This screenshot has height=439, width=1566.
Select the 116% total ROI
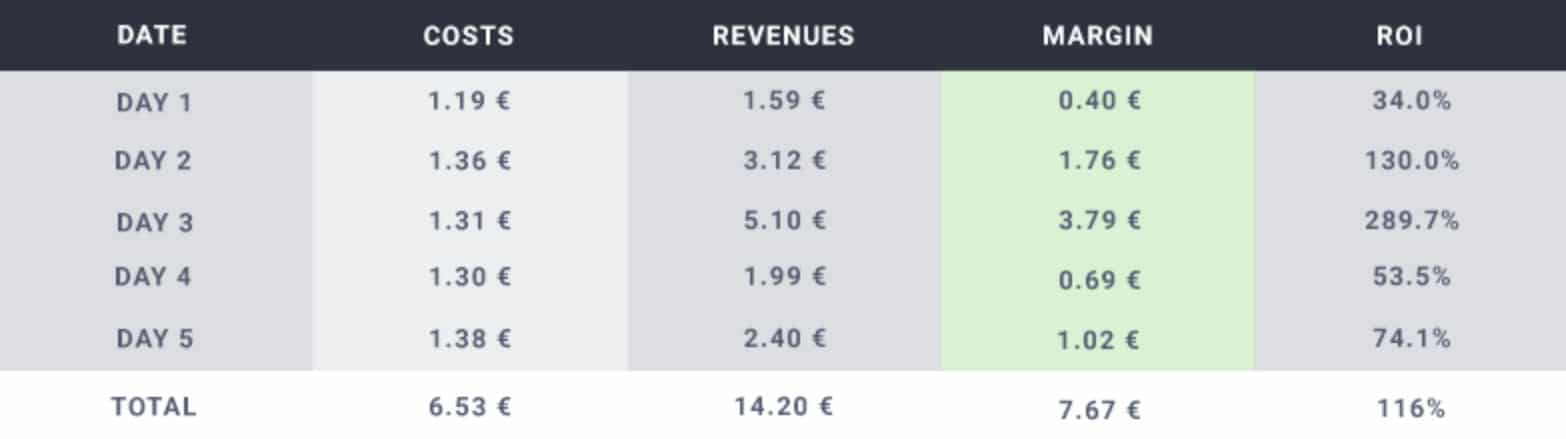pyautogui.click(x=1411, y=408)
